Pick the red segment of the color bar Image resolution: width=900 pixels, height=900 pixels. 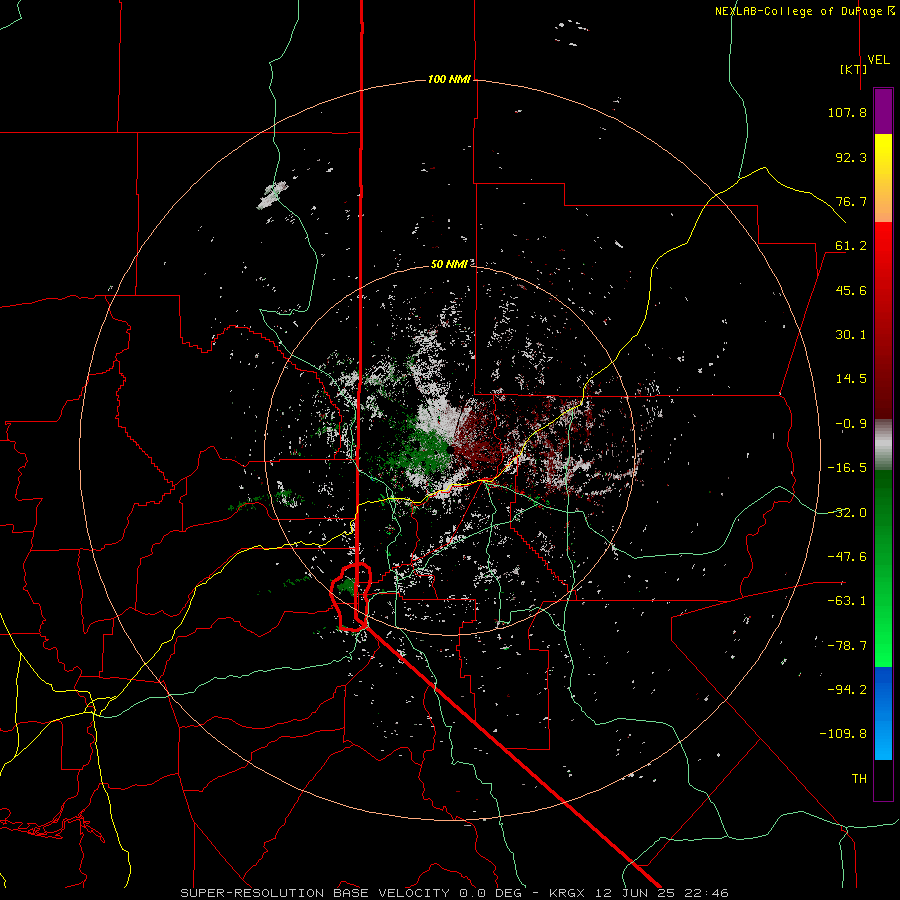click(883, 320)
